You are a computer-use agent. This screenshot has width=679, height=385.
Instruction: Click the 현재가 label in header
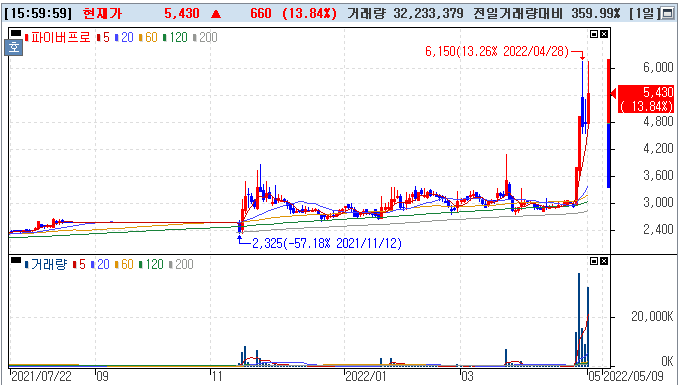103,13
